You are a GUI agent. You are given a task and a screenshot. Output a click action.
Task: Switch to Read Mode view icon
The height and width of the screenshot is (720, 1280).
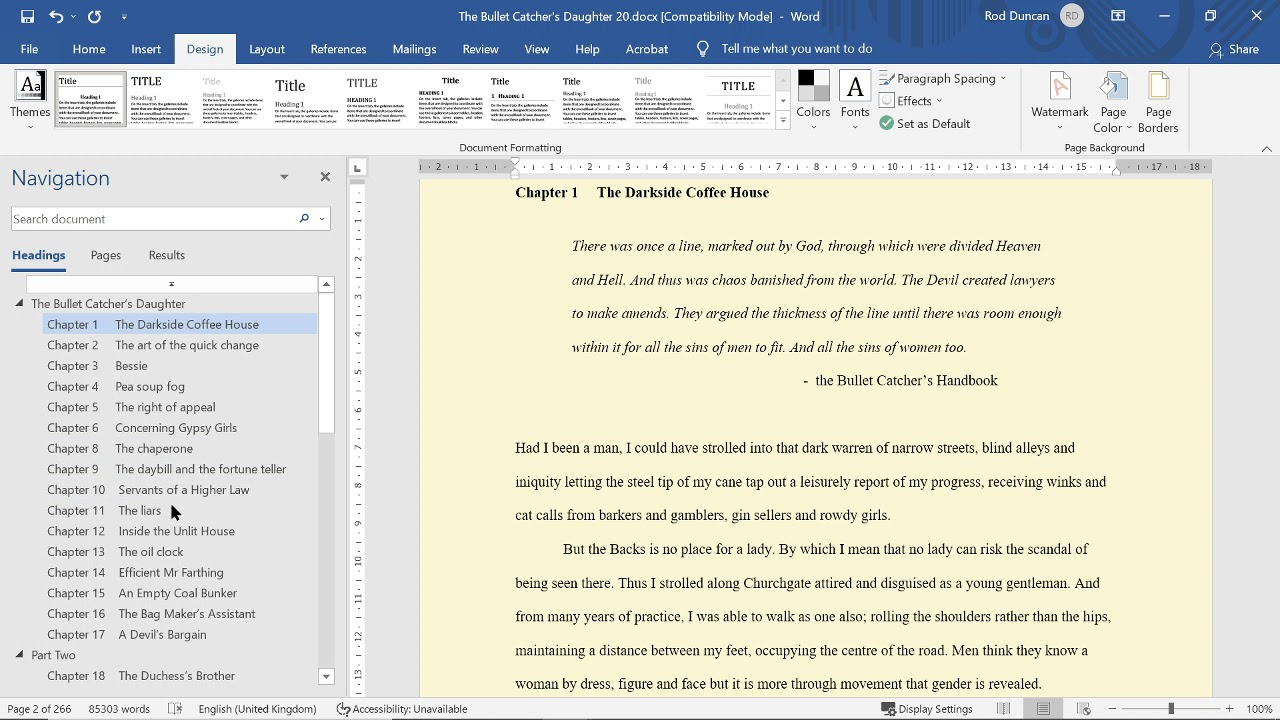tap(1003, 709)
